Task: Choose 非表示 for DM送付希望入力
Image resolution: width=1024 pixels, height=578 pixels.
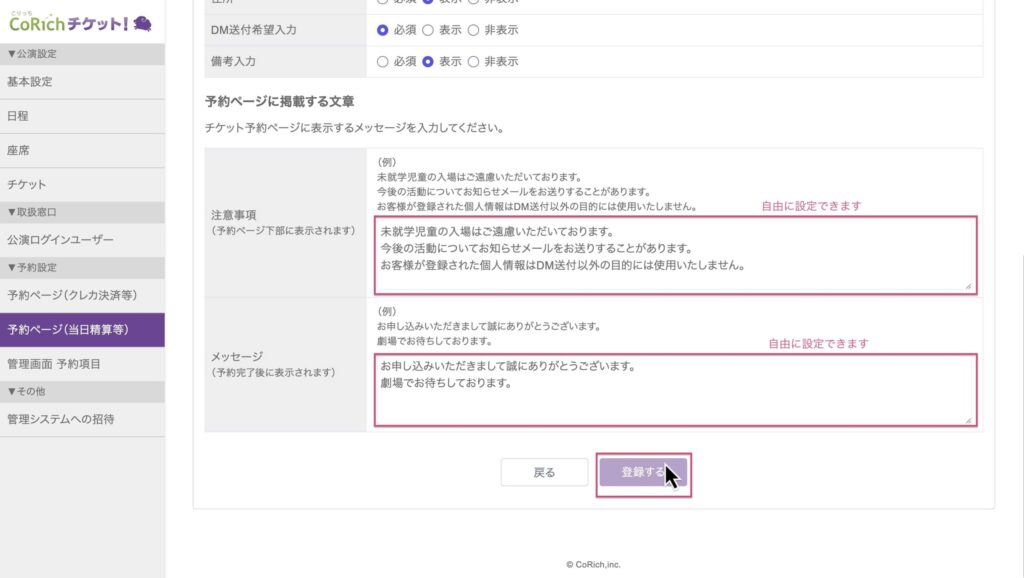Action: click(x=473, y=30)
